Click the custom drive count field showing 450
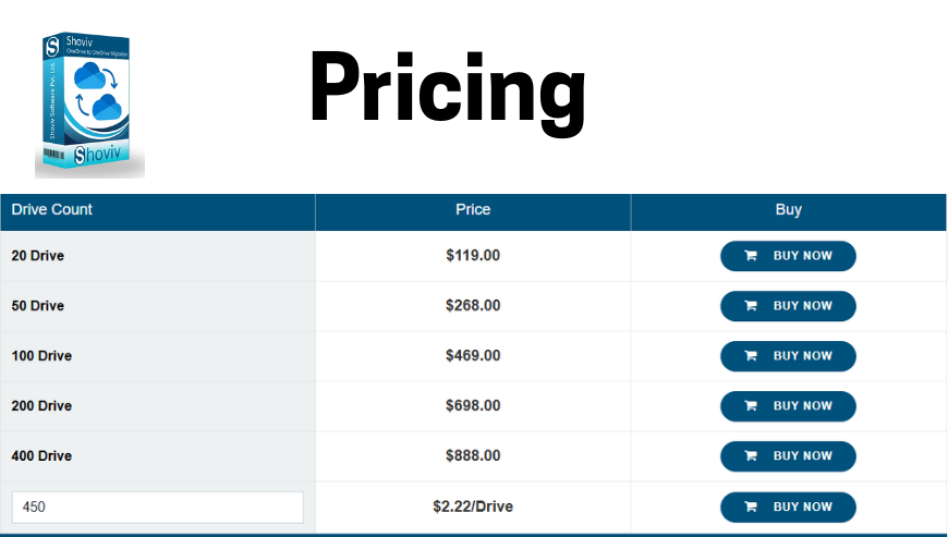 point(157,507)
